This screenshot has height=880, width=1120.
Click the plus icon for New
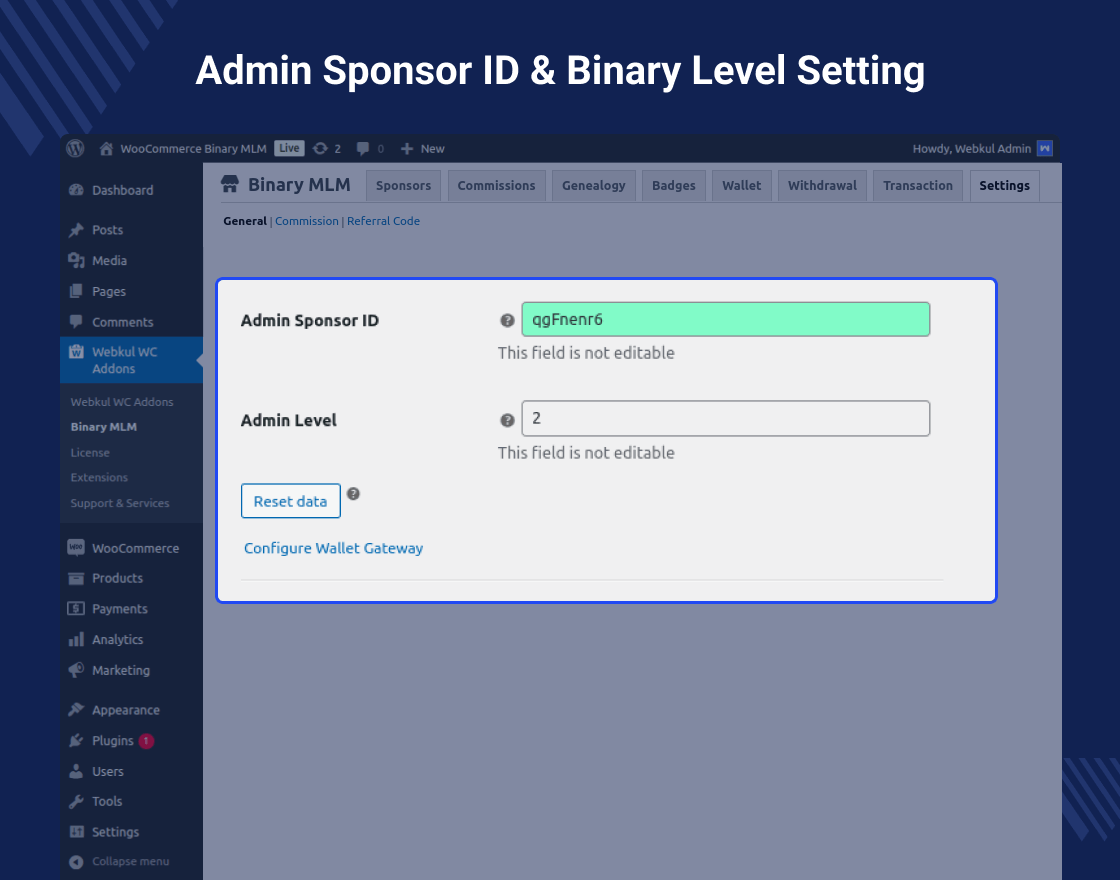pos(407,149)
